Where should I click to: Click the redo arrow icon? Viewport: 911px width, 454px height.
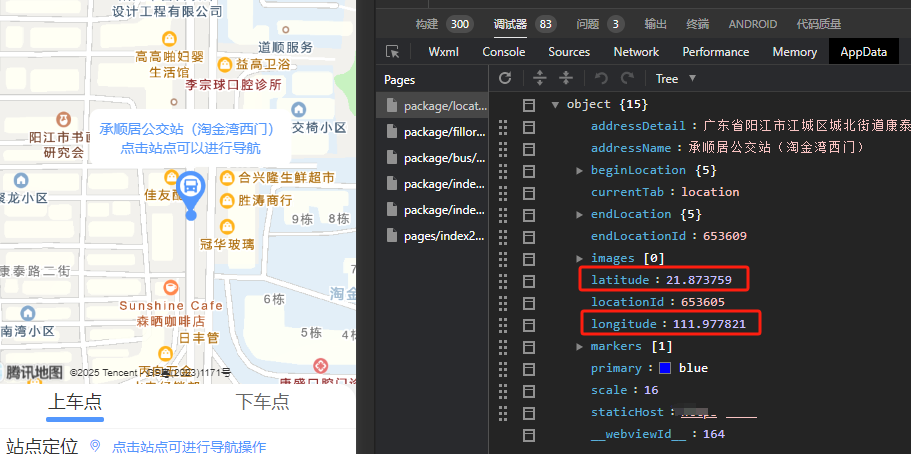pyautogui.click(x=627, y=78)
